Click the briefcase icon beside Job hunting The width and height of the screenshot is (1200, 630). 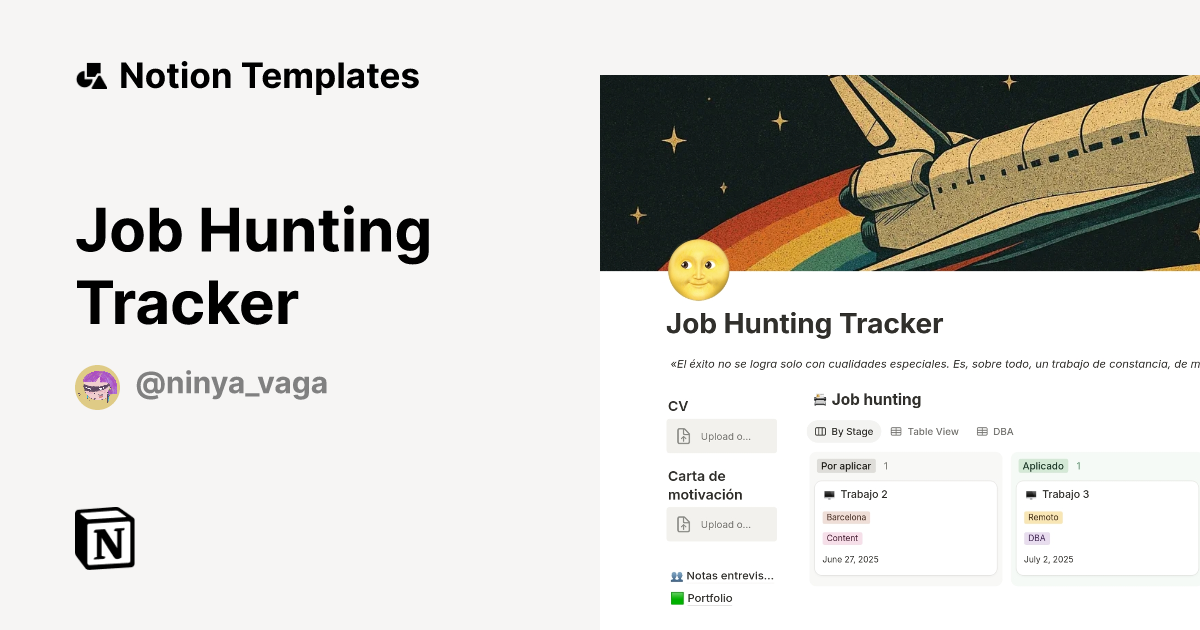pos(820,399)
